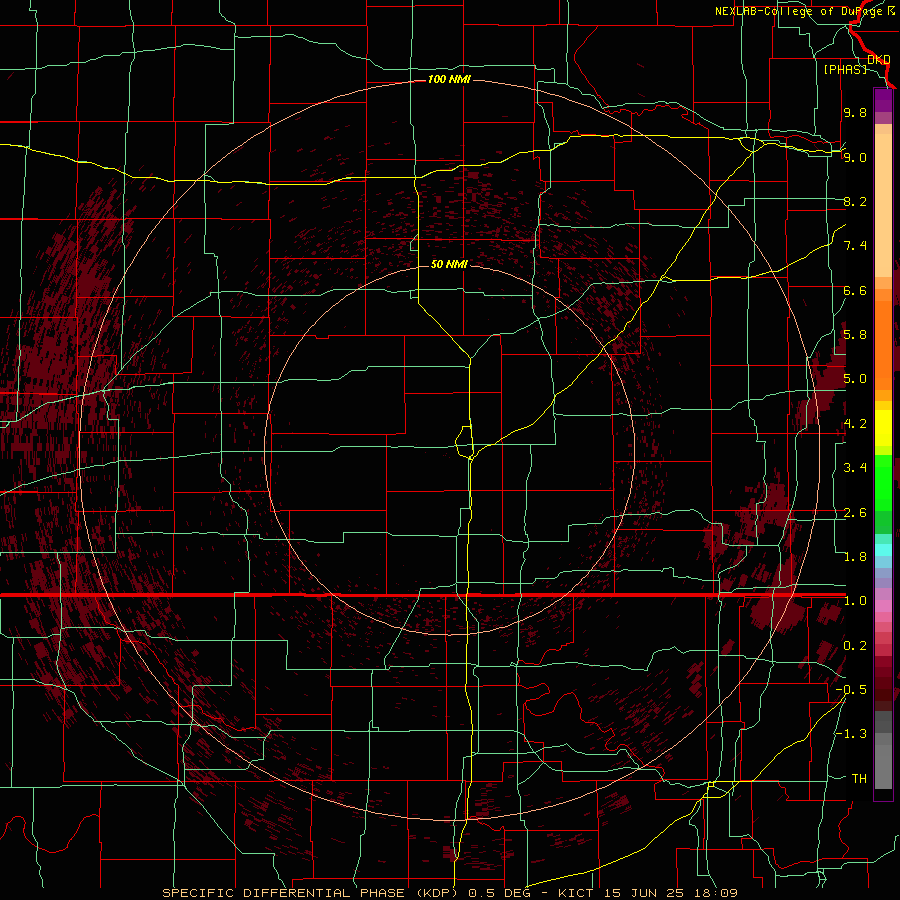Click the 6.6 value on the color scale
This screenshot has height=900, width=900.
855,290
